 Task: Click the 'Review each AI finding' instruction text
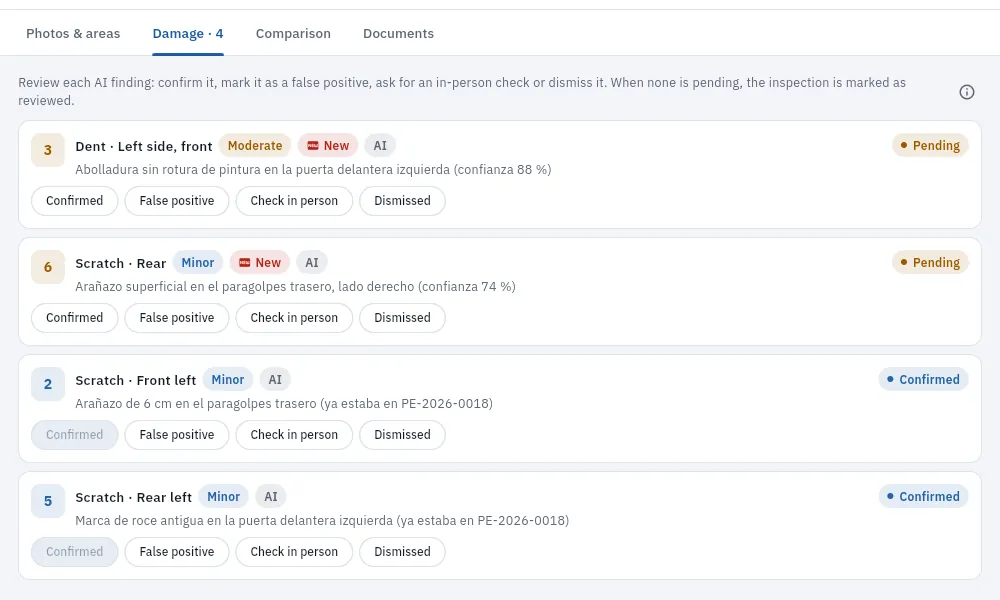pos(462,91)
